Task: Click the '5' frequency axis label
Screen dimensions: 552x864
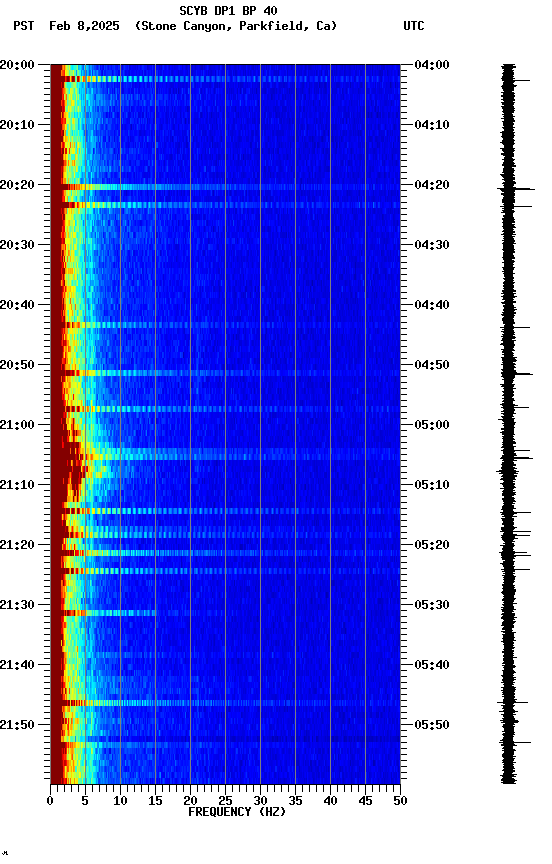Action: coord(85,801)
